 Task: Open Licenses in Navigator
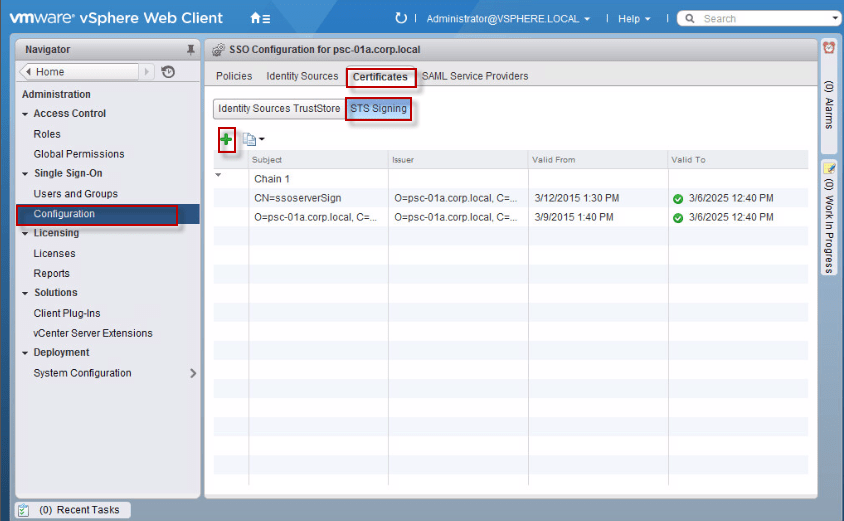[54, 254]
